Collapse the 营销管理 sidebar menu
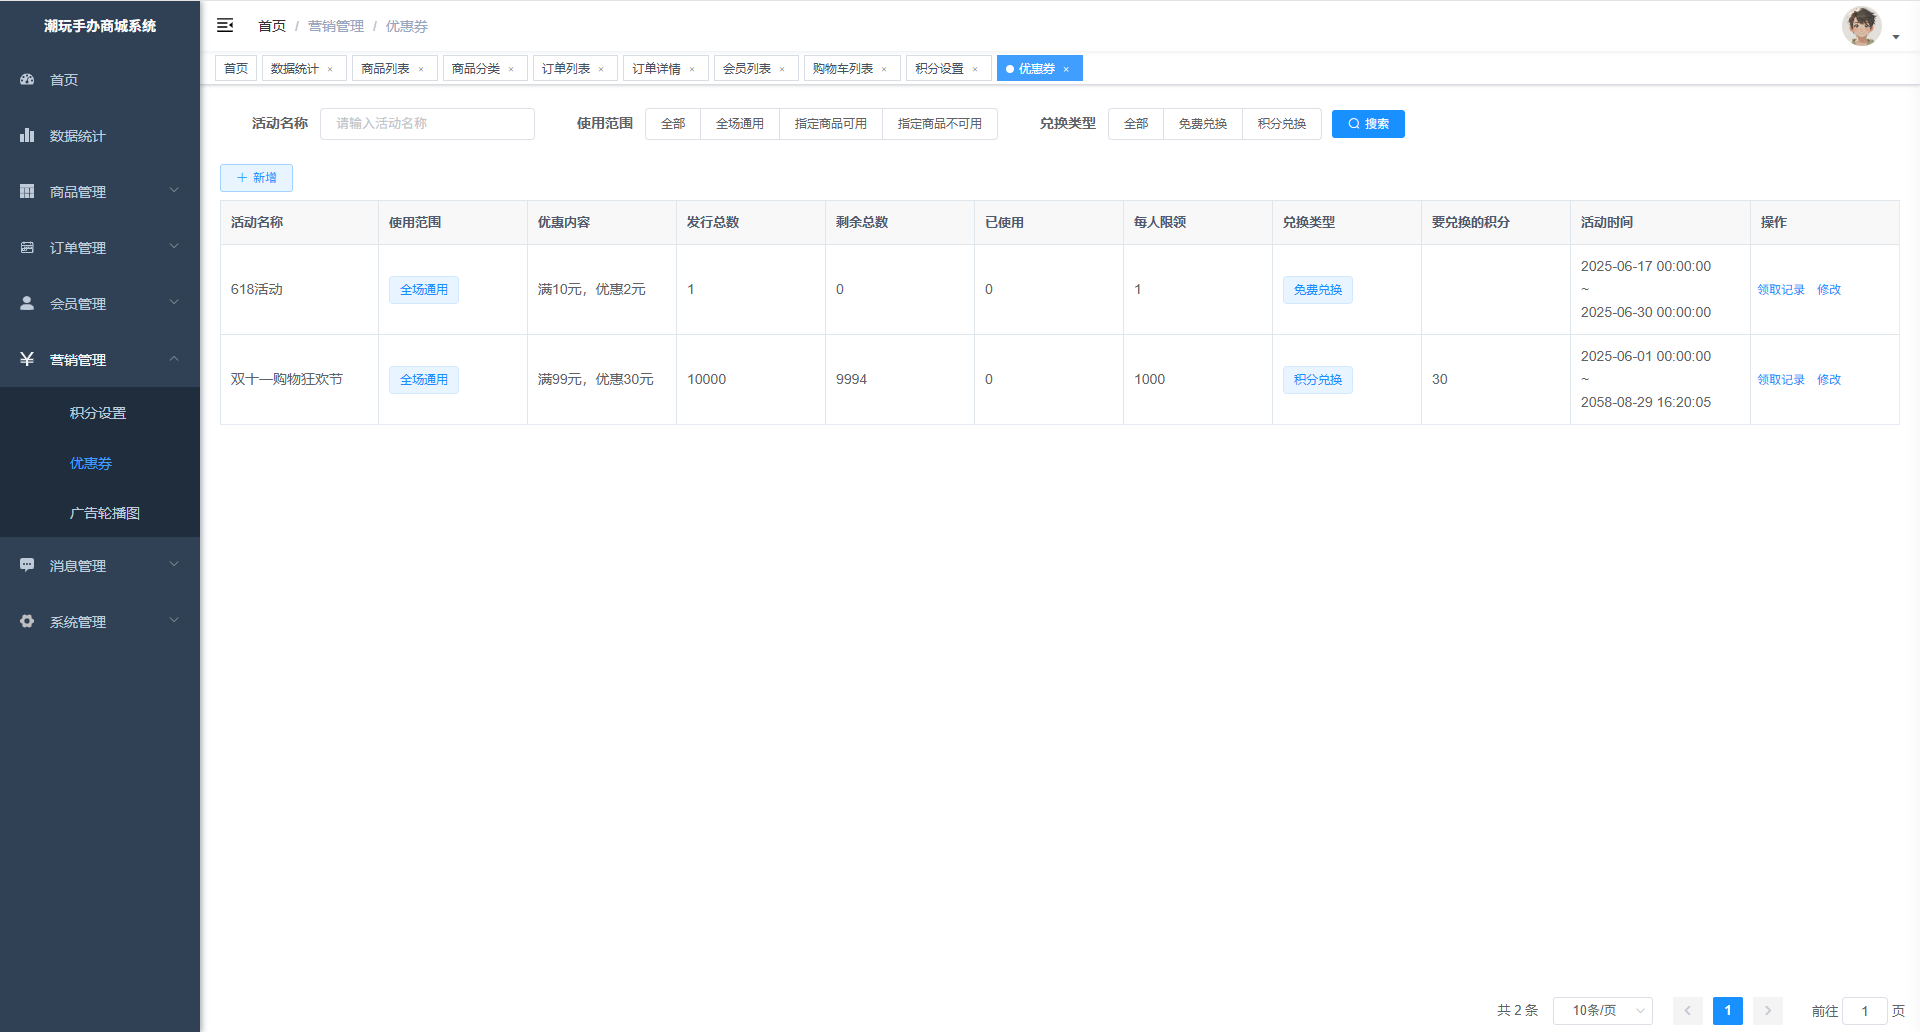The height and width of the screenshot is (1032, 1920). [100, 359]
